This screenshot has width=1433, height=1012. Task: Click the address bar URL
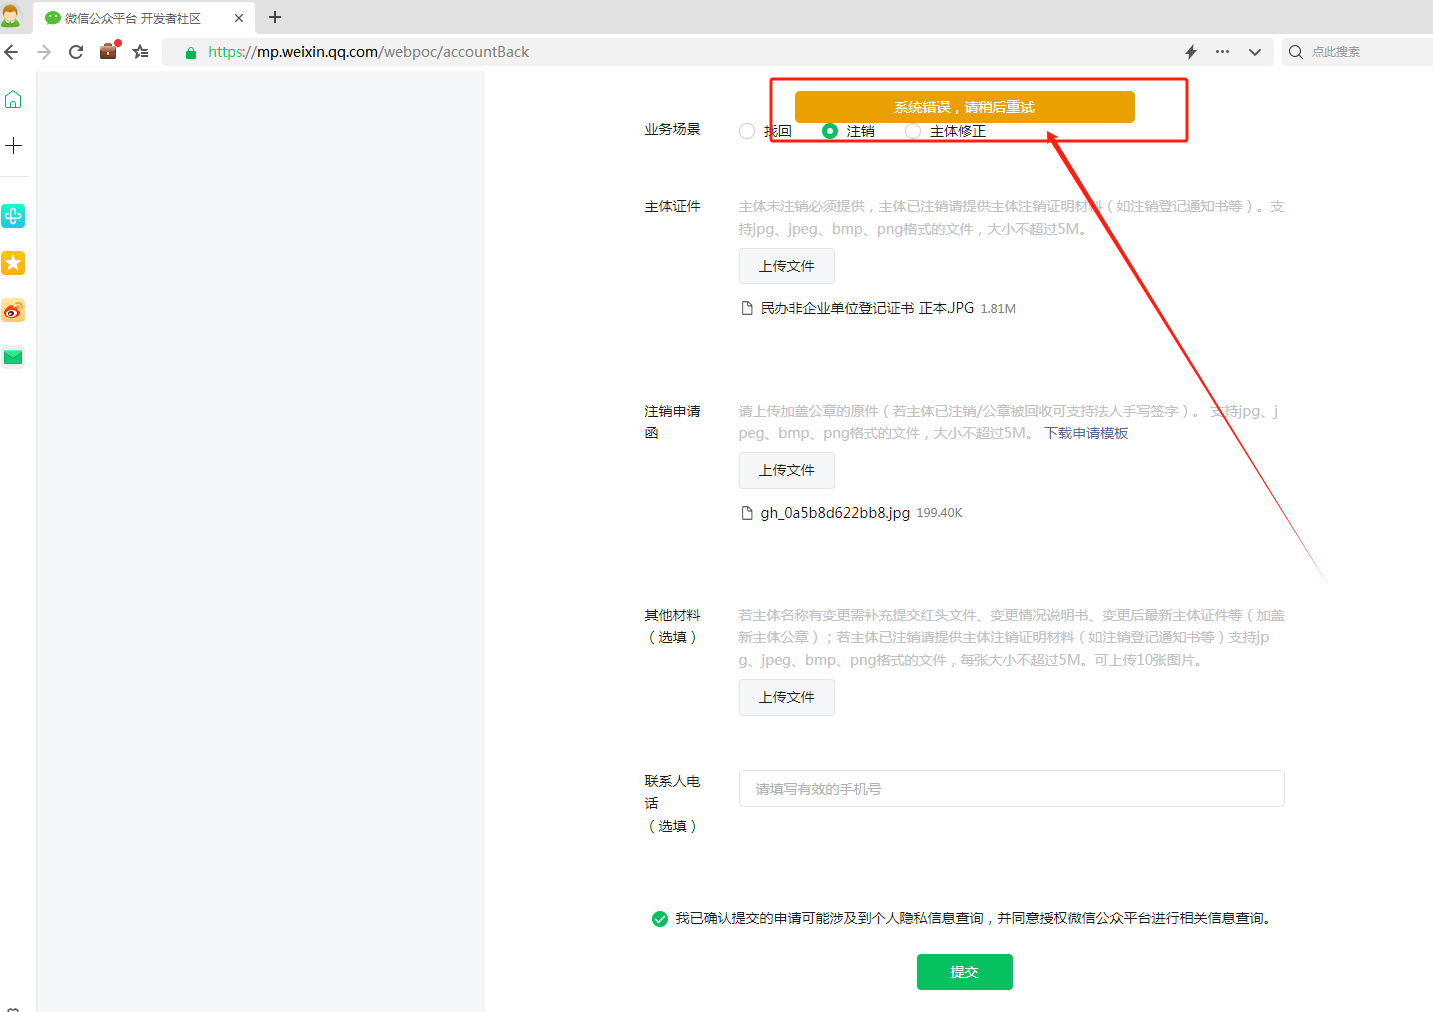click(369, 52)
